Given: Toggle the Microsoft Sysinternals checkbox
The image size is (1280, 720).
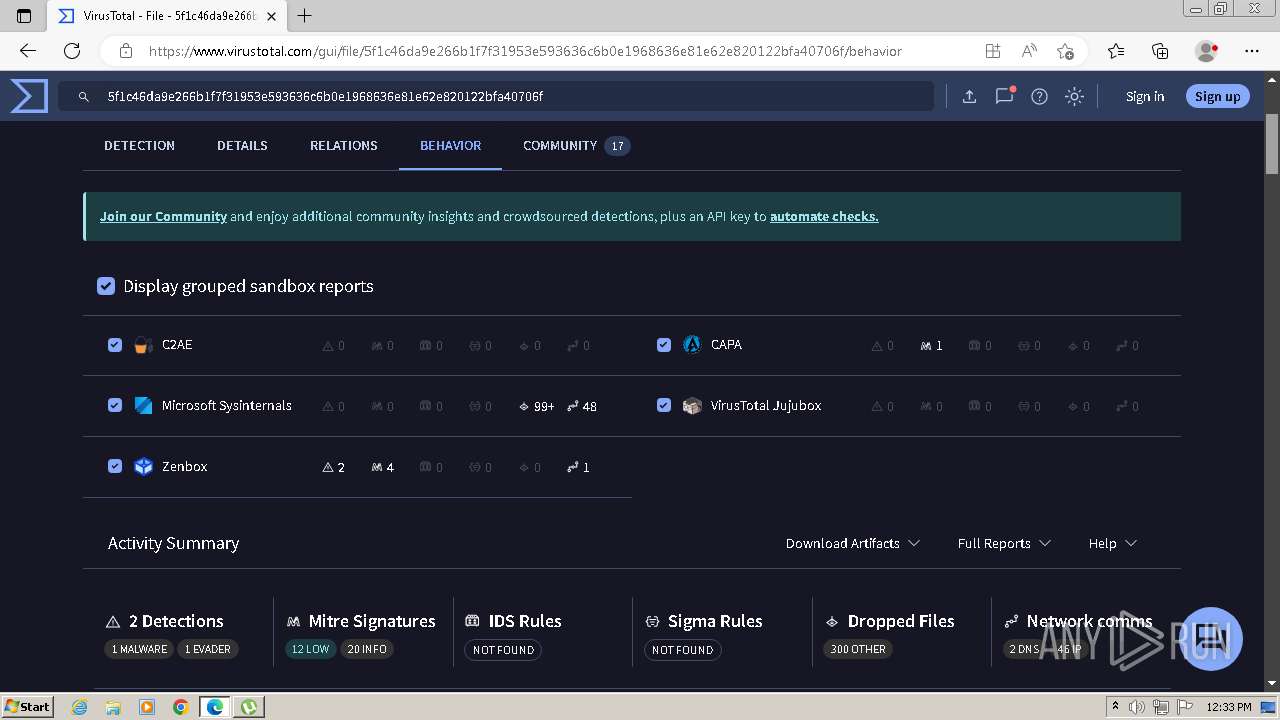Looking at the screenshot, I should pyautogui.click(x=115, y=405).
